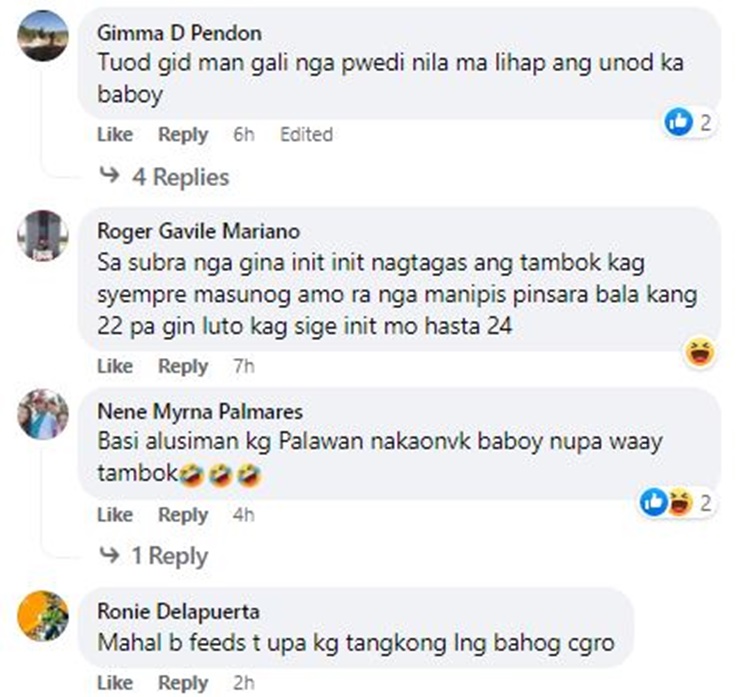Click the reply arrow icon beside 4 Replies
Viewport: 750px width, 697px height.
pyautogui.click(x=110, y=175)
